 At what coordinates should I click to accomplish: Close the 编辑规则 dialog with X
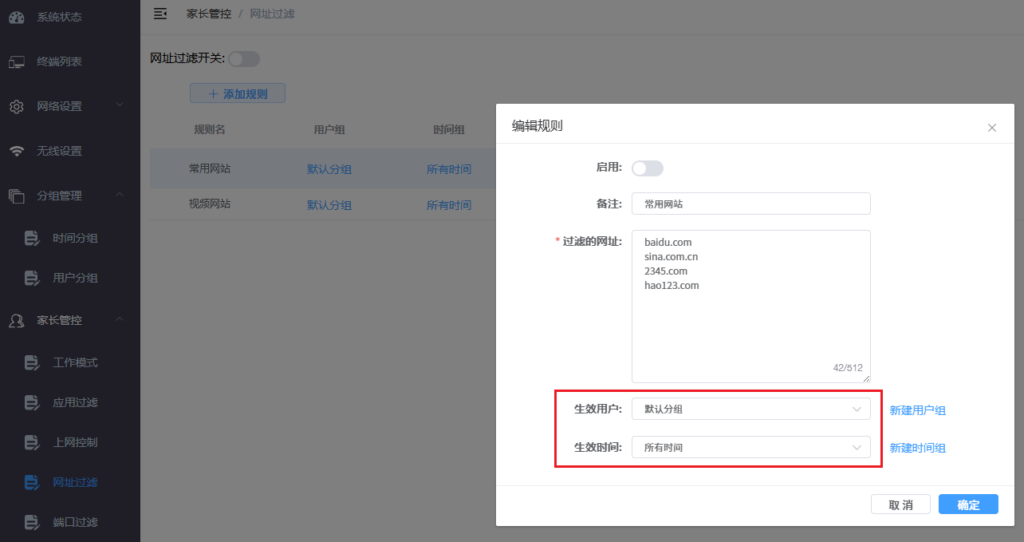point(992,128)
